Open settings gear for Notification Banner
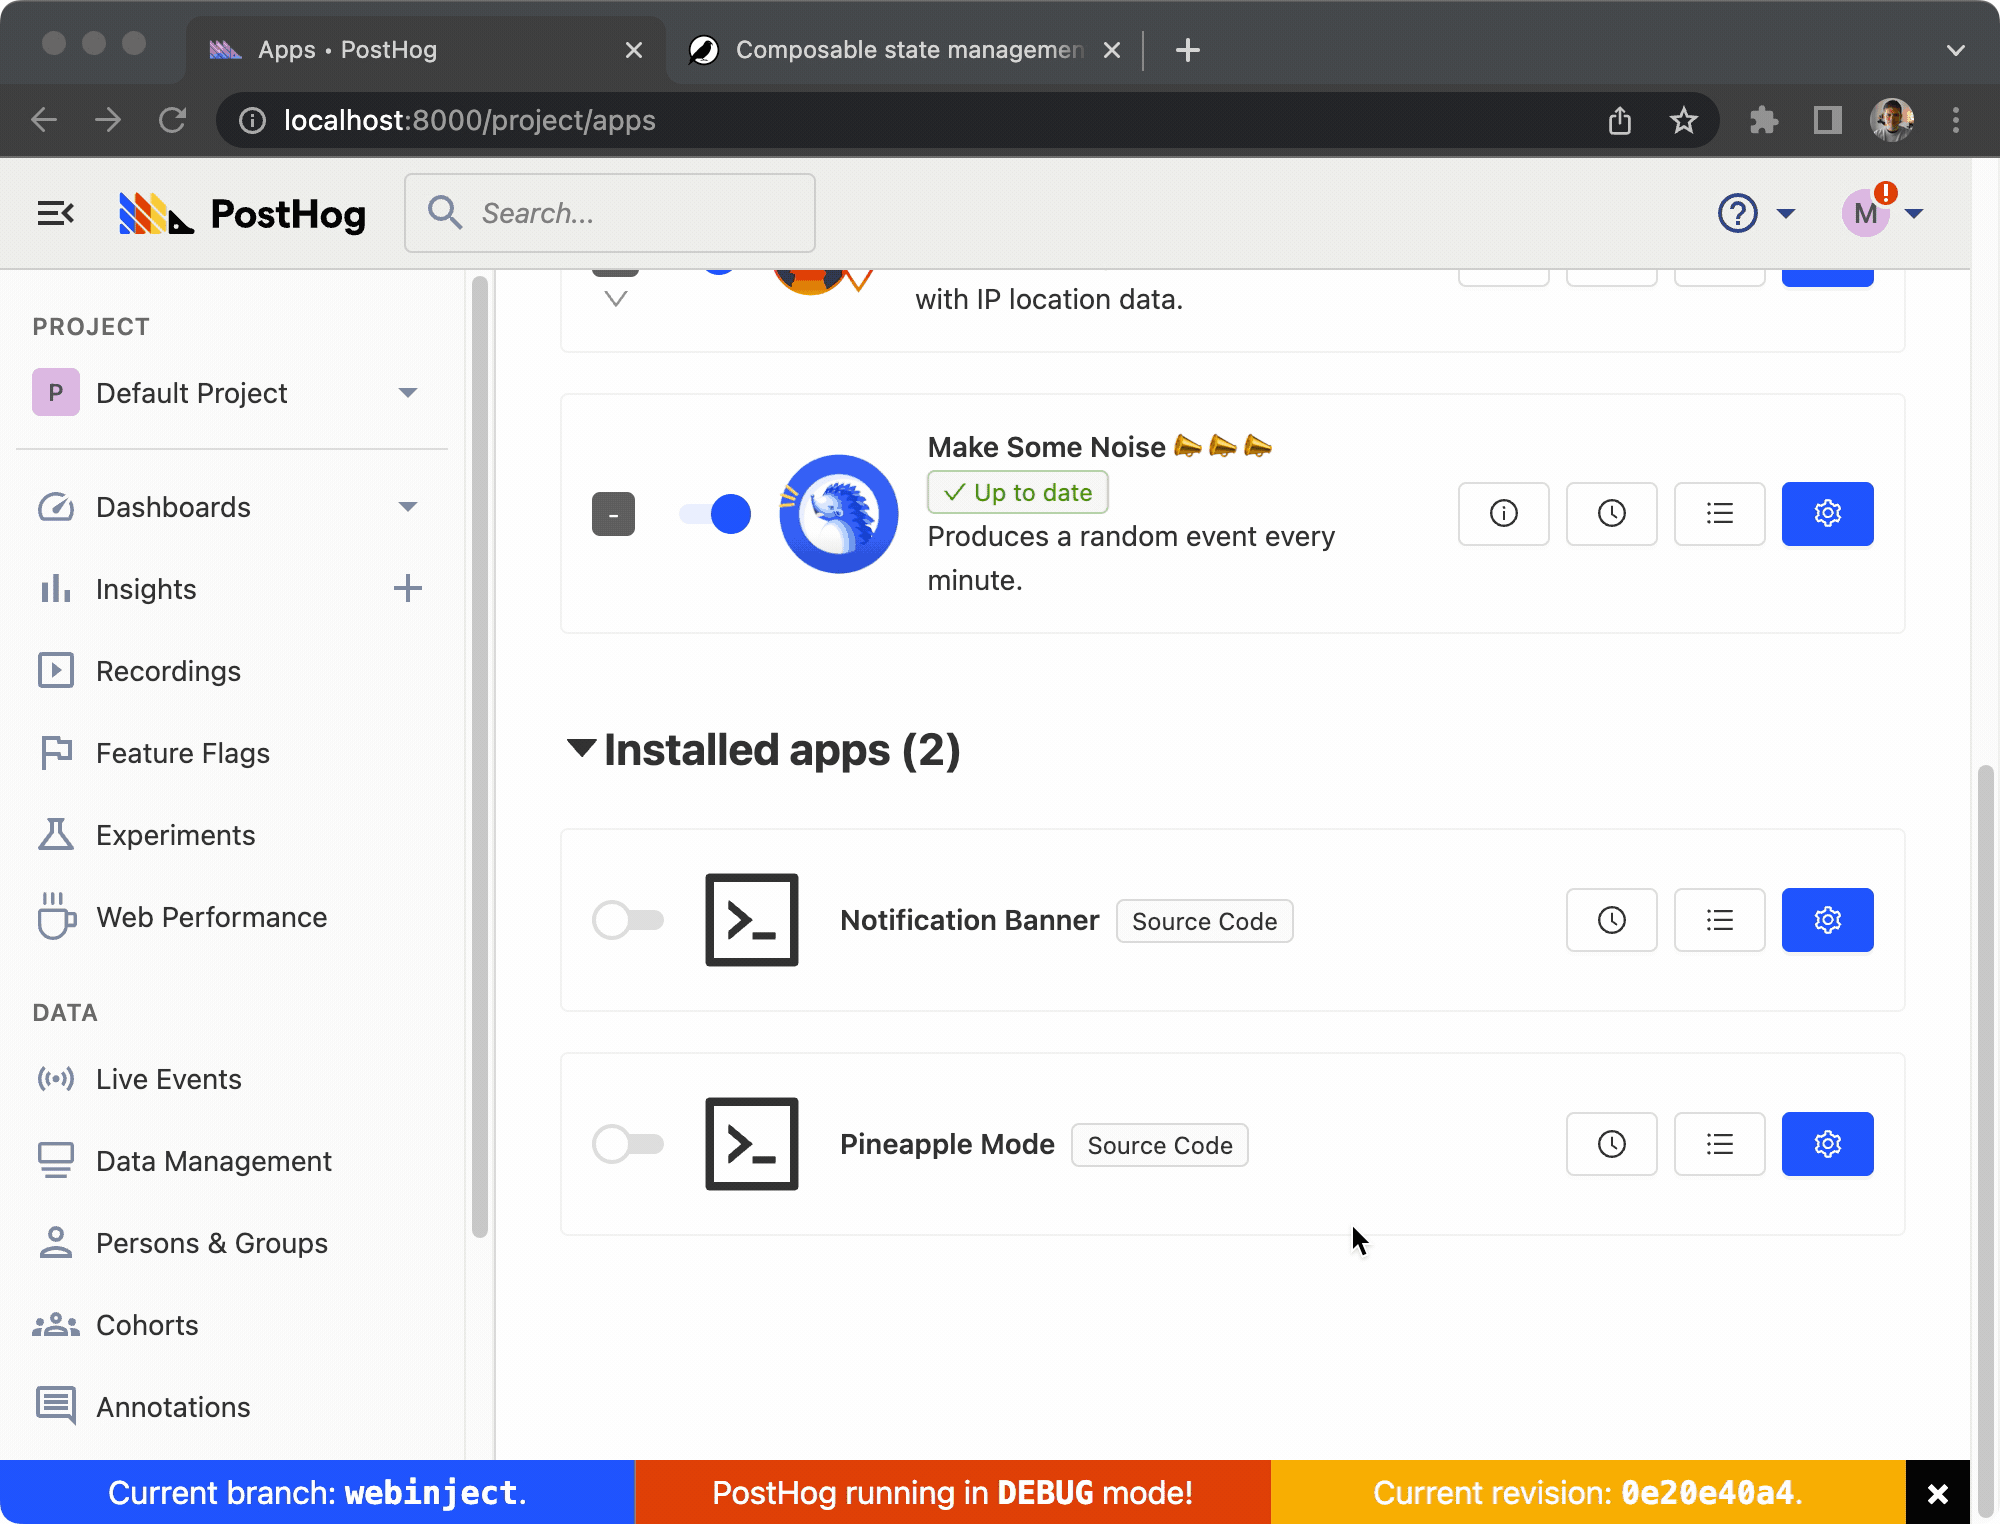The width and height of the screenshot is (2000, 1524). click(1827, 920)
